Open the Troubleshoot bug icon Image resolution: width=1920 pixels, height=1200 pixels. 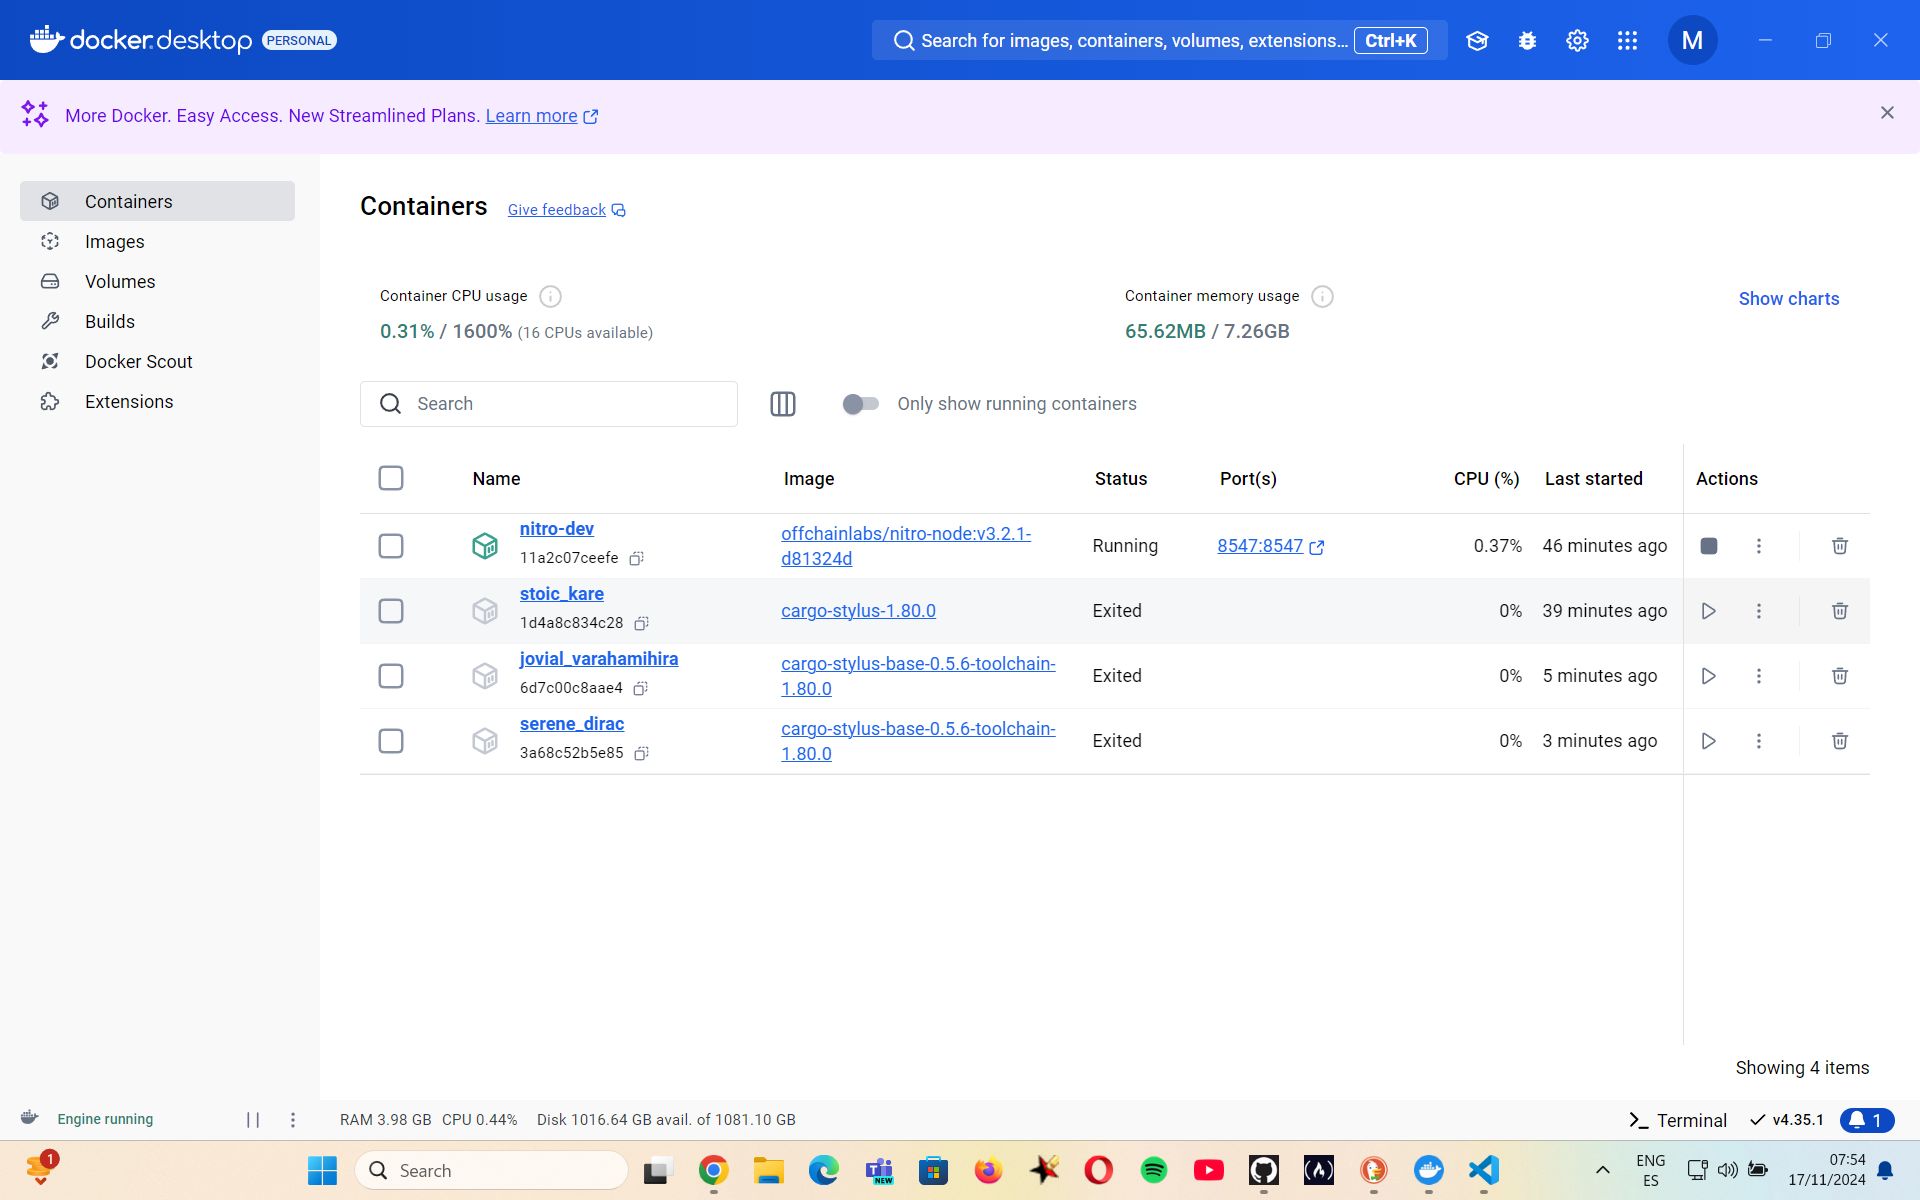point(1527,41)
